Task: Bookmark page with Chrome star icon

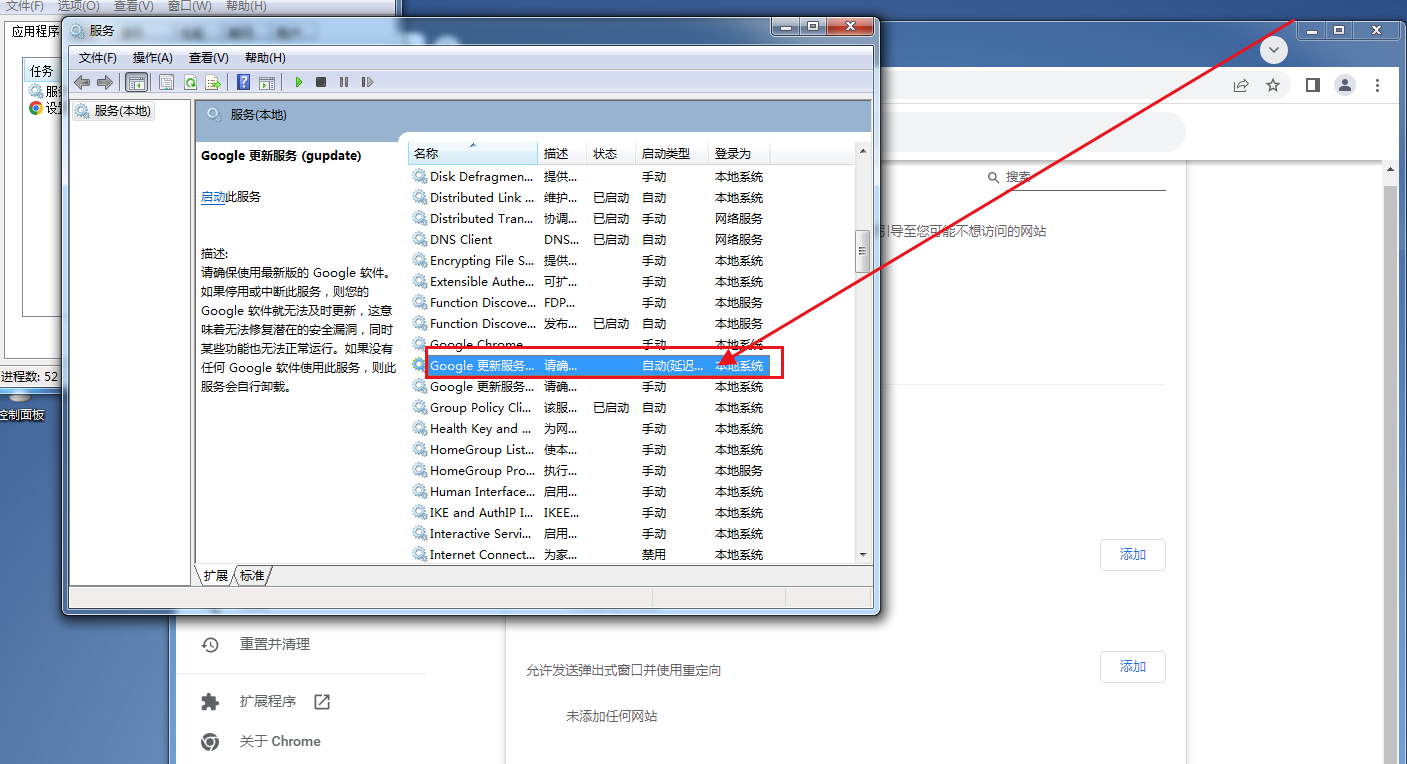Action: [1273, 85]
